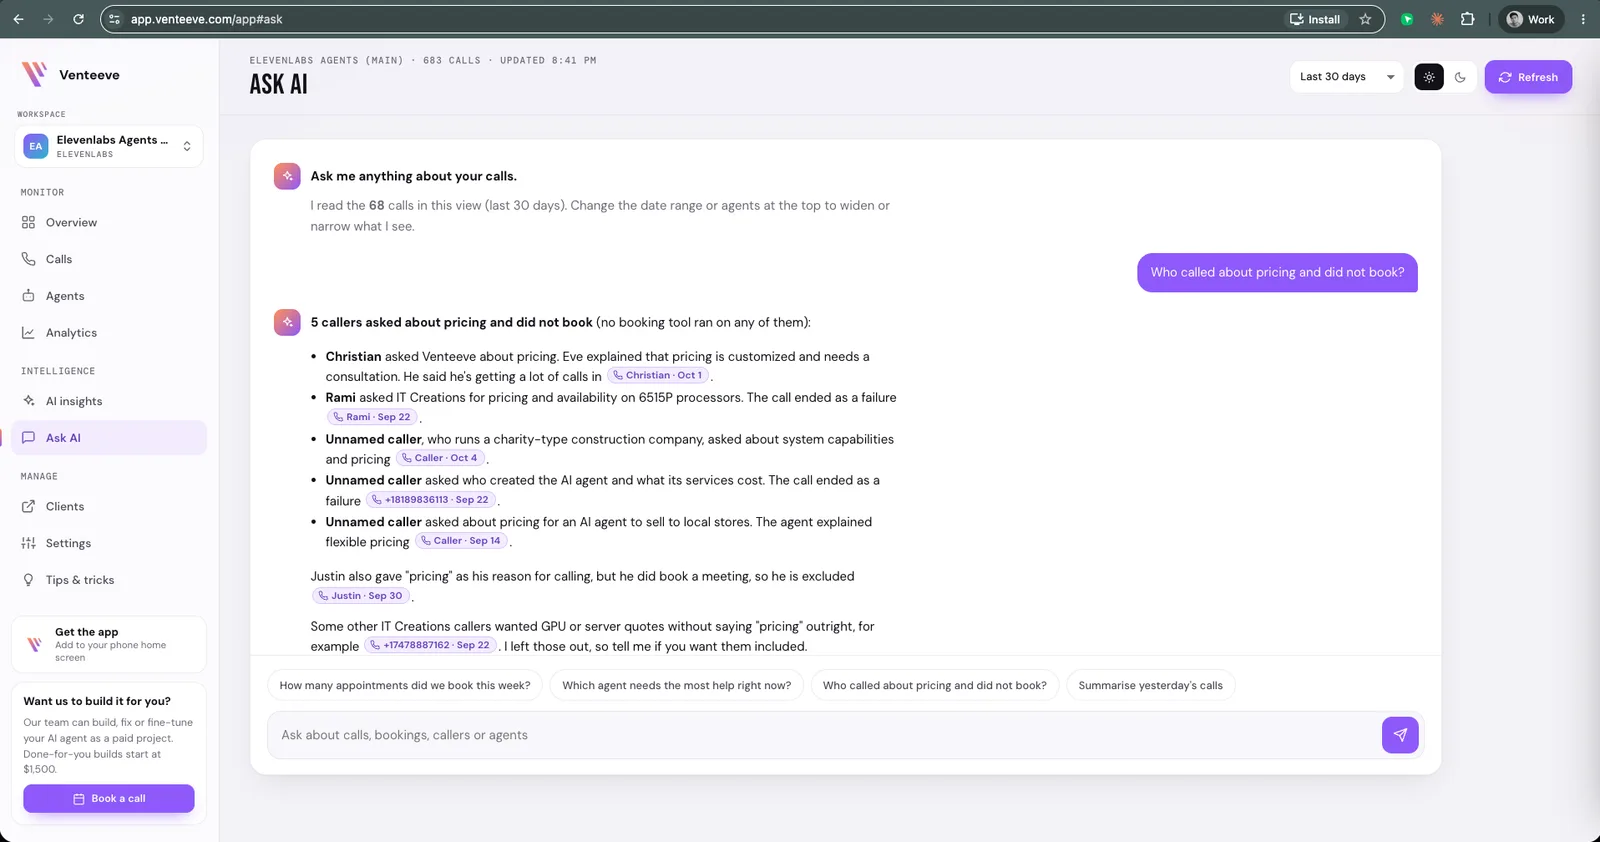Open AI insights in sidebar

coord(108,401)
